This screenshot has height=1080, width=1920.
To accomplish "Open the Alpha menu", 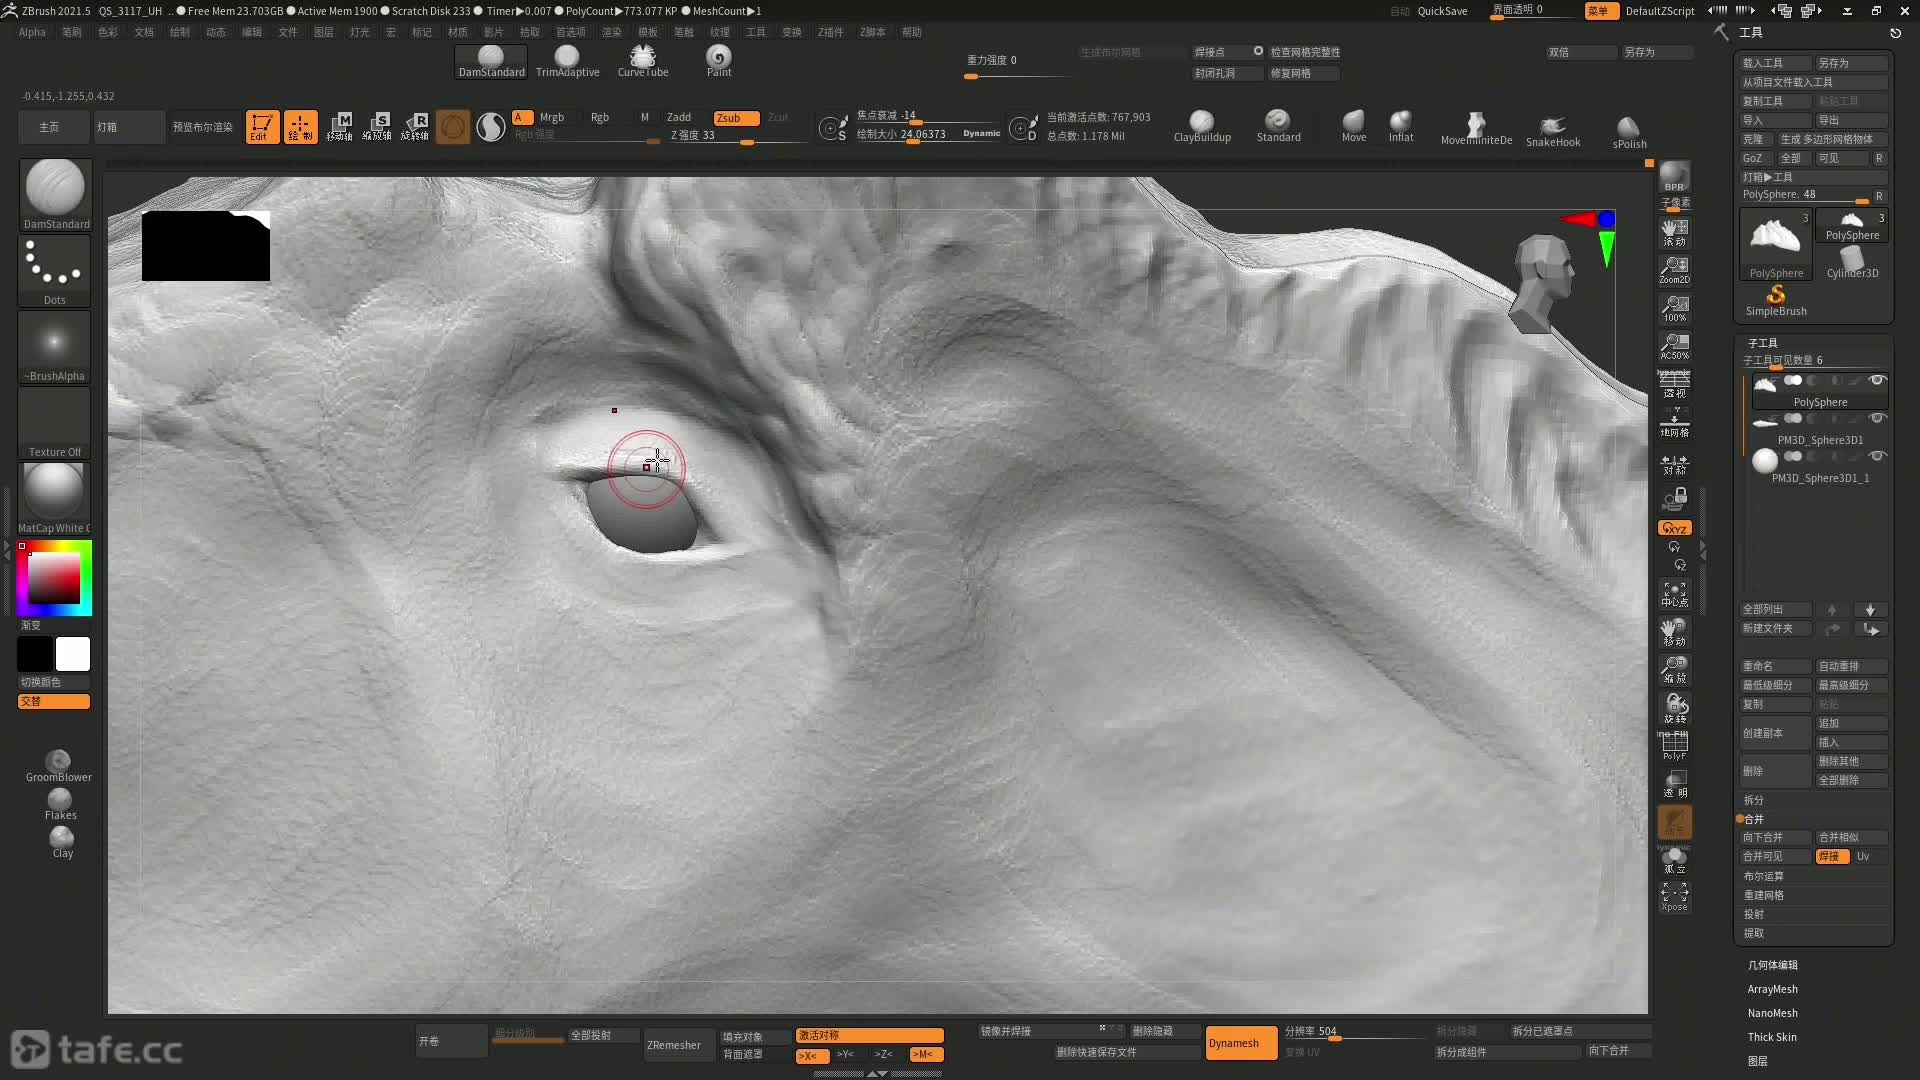I will [x=32, y=32].
